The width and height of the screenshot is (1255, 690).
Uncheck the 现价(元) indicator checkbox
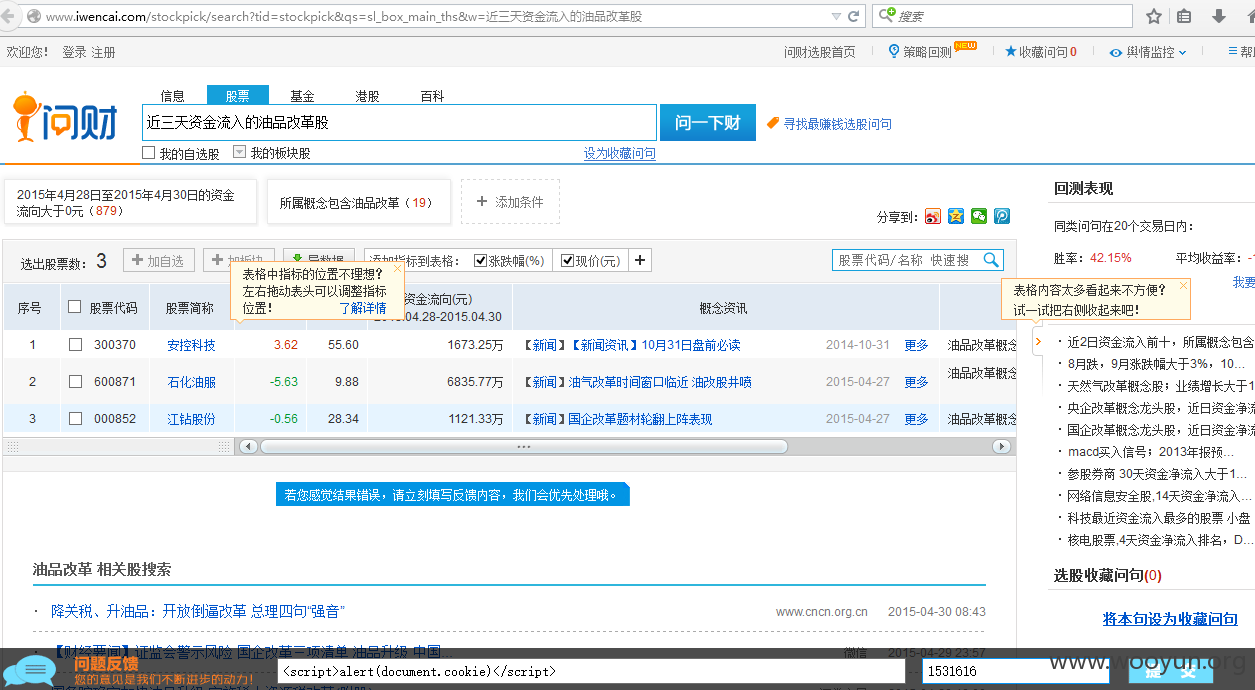tap(568, 261)
